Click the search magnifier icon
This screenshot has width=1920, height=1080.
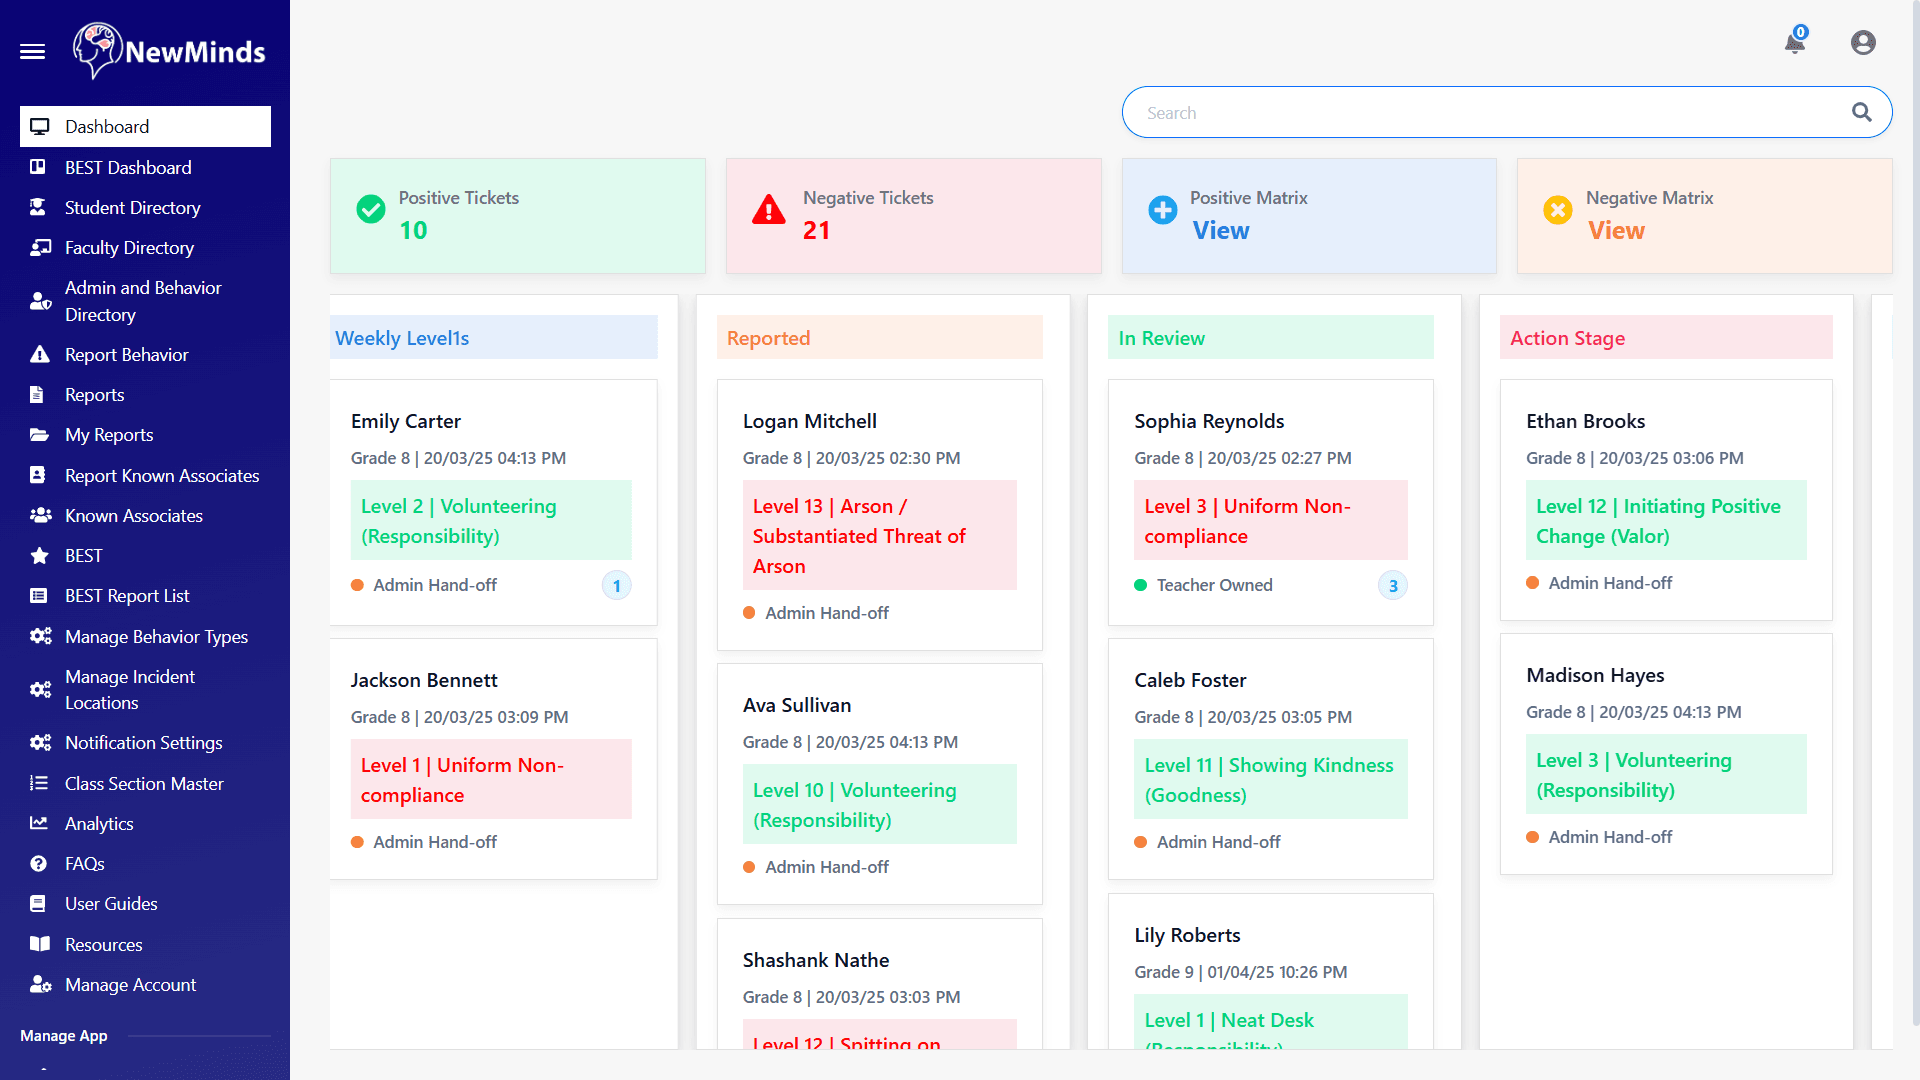(x=1861, y=112)
